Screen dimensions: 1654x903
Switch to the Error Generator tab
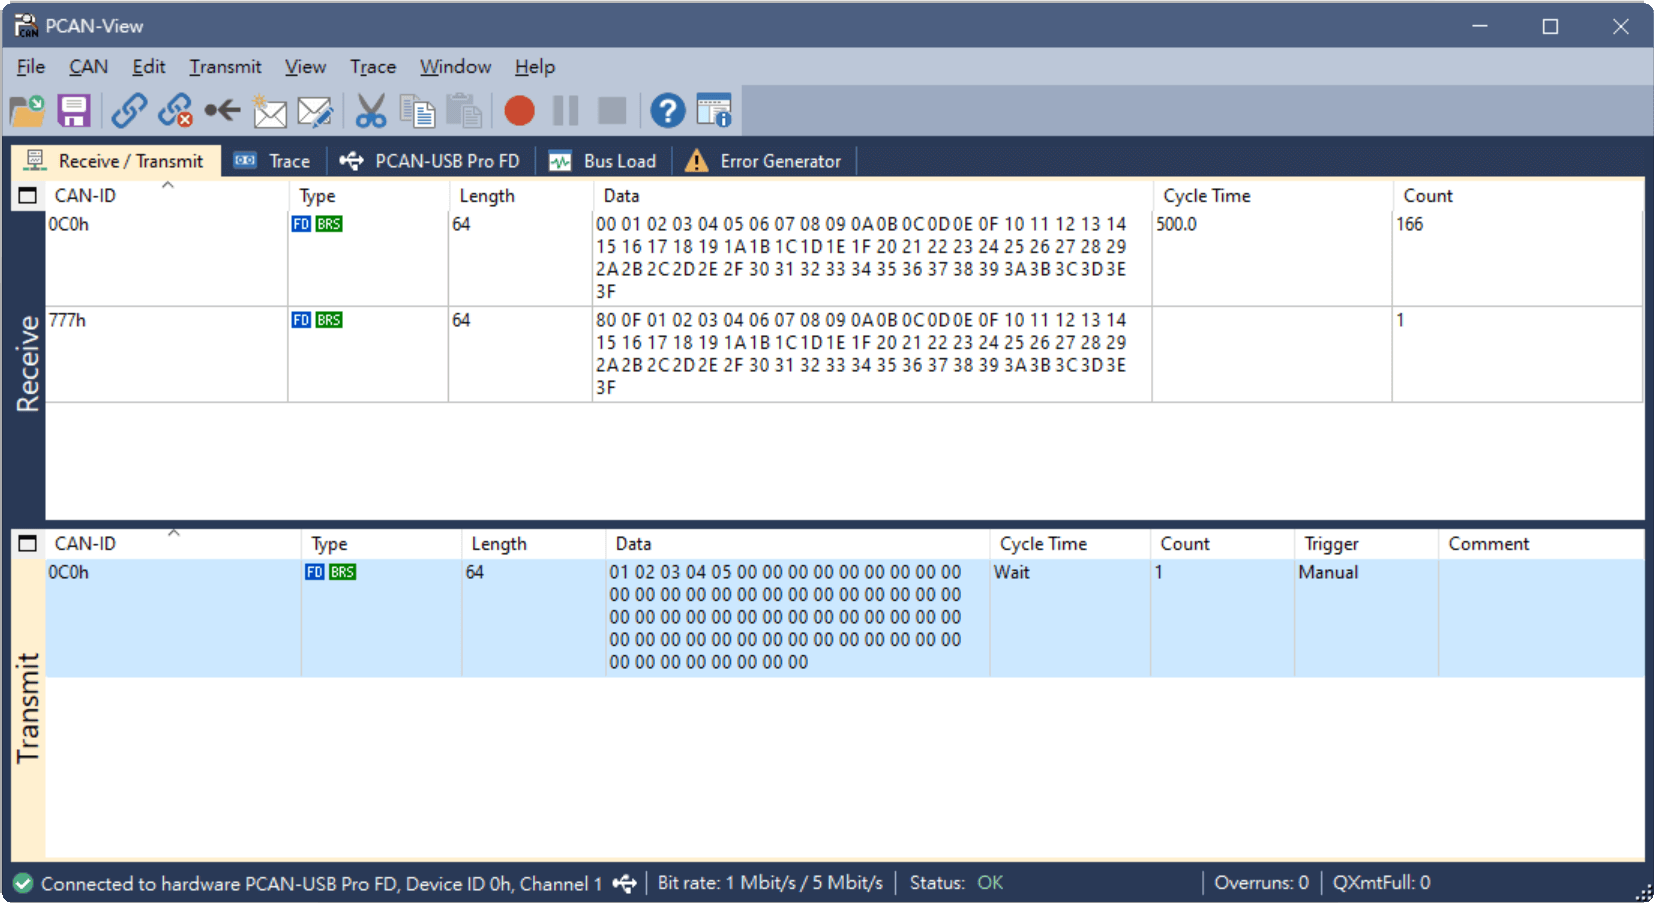point(764,161)
